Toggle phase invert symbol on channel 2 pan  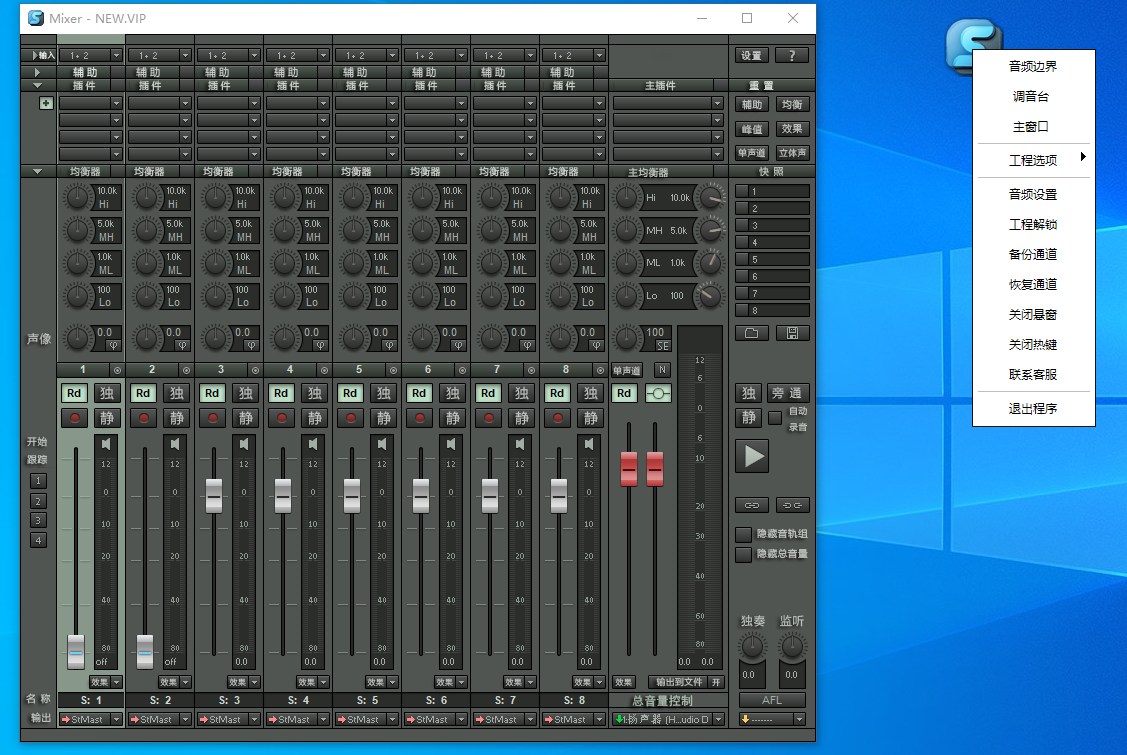coord(182,346)
